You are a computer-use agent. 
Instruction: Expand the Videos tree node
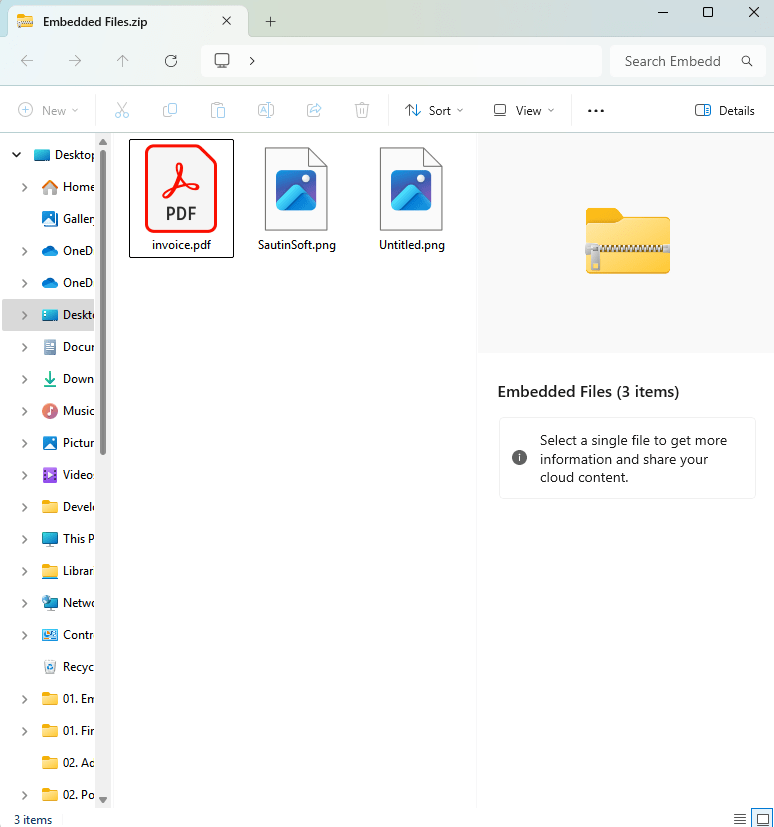click(x=24, y=475)
